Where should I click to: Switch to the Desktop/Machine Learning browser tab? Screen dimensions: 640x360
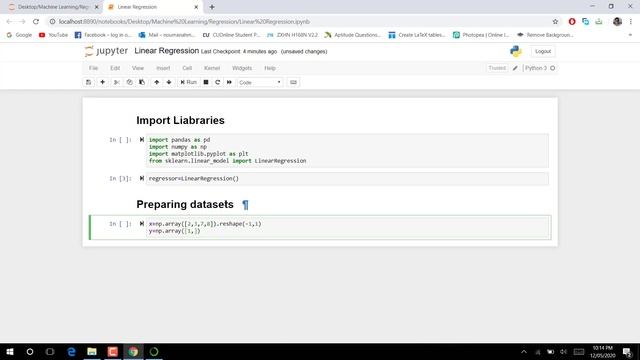pos(53,7)
